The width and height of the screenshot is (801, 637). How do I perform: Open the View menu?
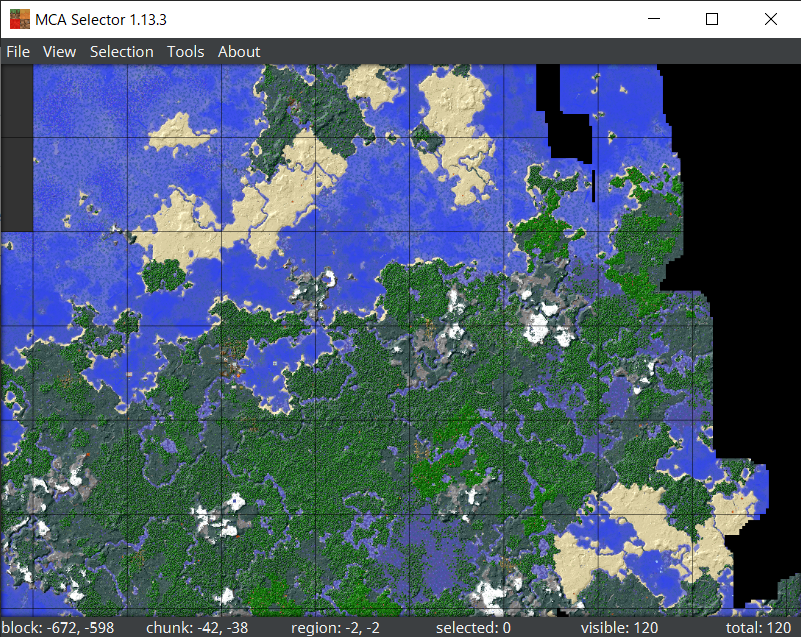point(59,52)
